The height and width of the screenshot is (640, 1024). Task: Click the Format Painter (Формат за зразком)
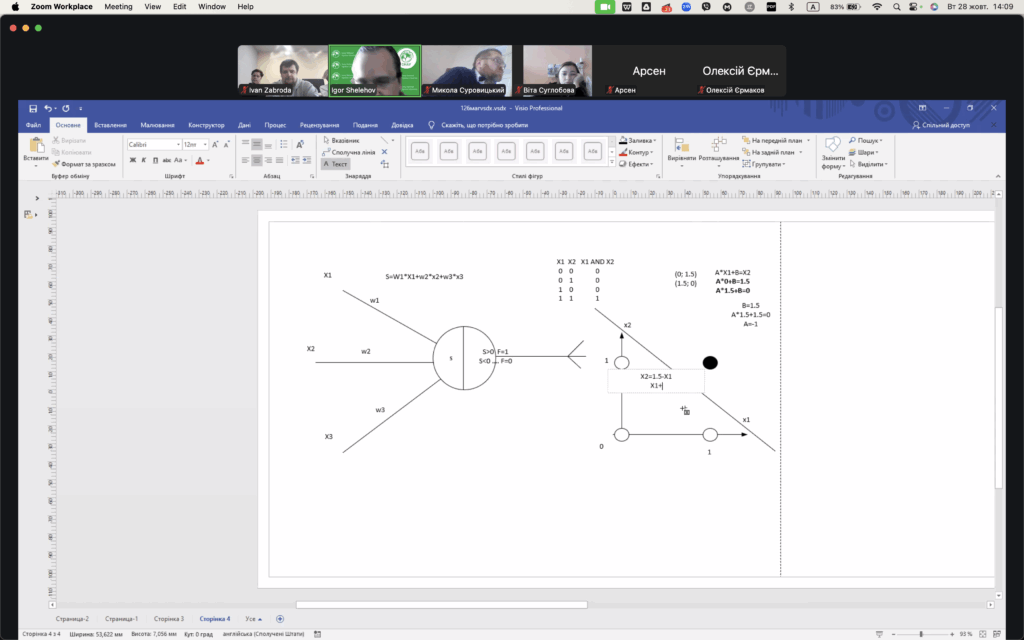click(88, 164)
